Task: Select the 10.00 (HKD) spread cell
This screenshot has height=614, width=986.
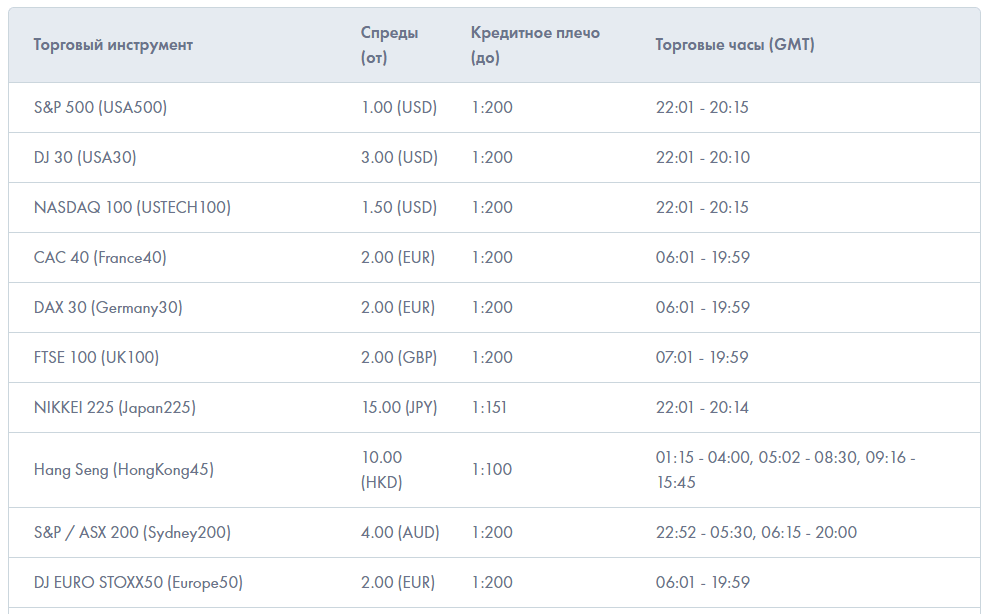Action: (x=382, y=469)
